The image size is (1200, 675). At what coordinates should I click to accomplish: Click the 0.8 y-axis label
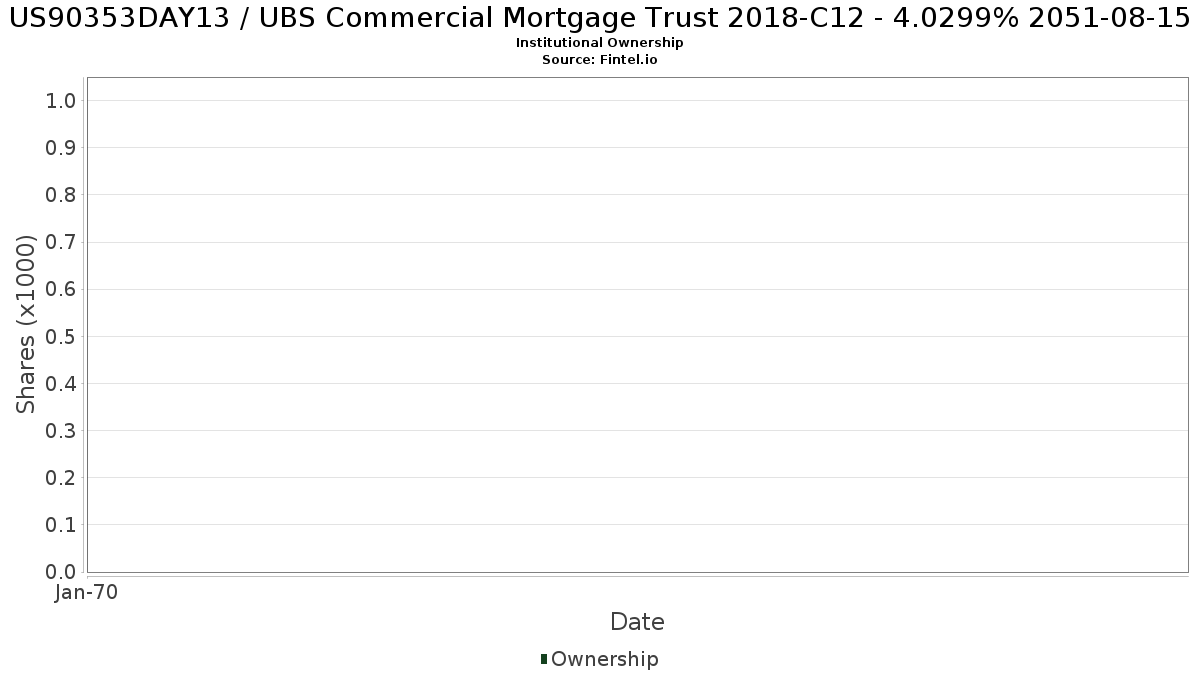tap(61, 194)
